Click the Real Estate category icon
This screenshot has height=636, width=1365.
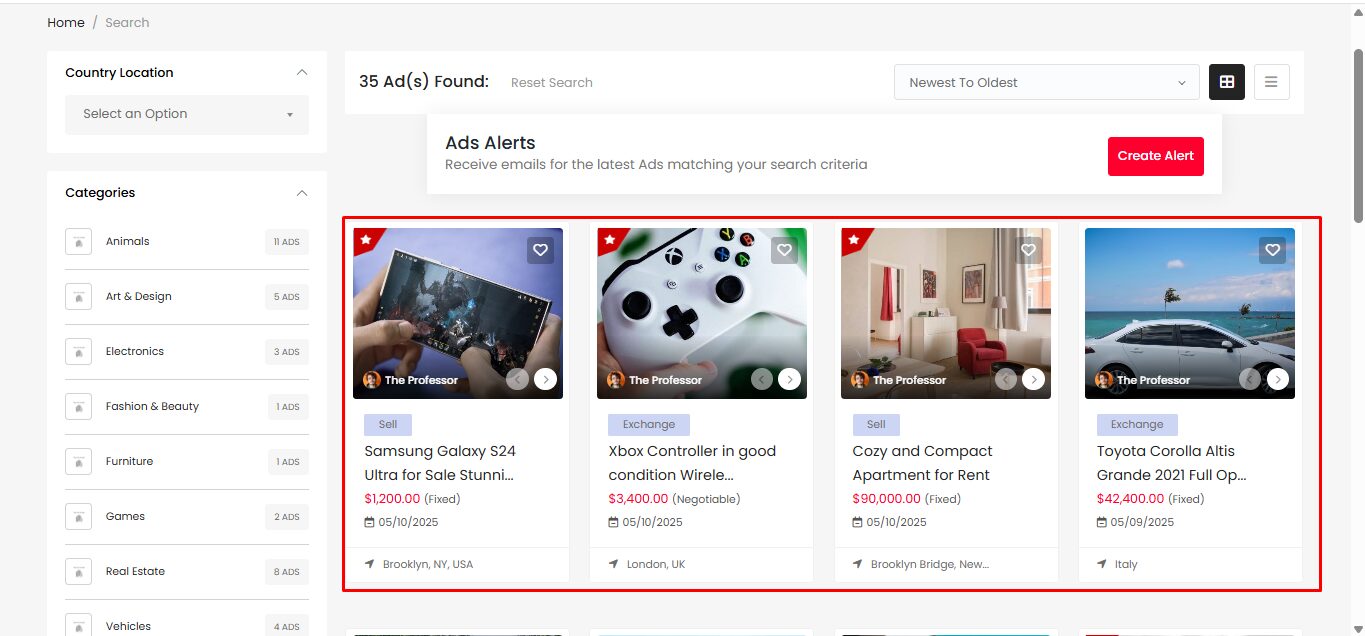[79, 572]
